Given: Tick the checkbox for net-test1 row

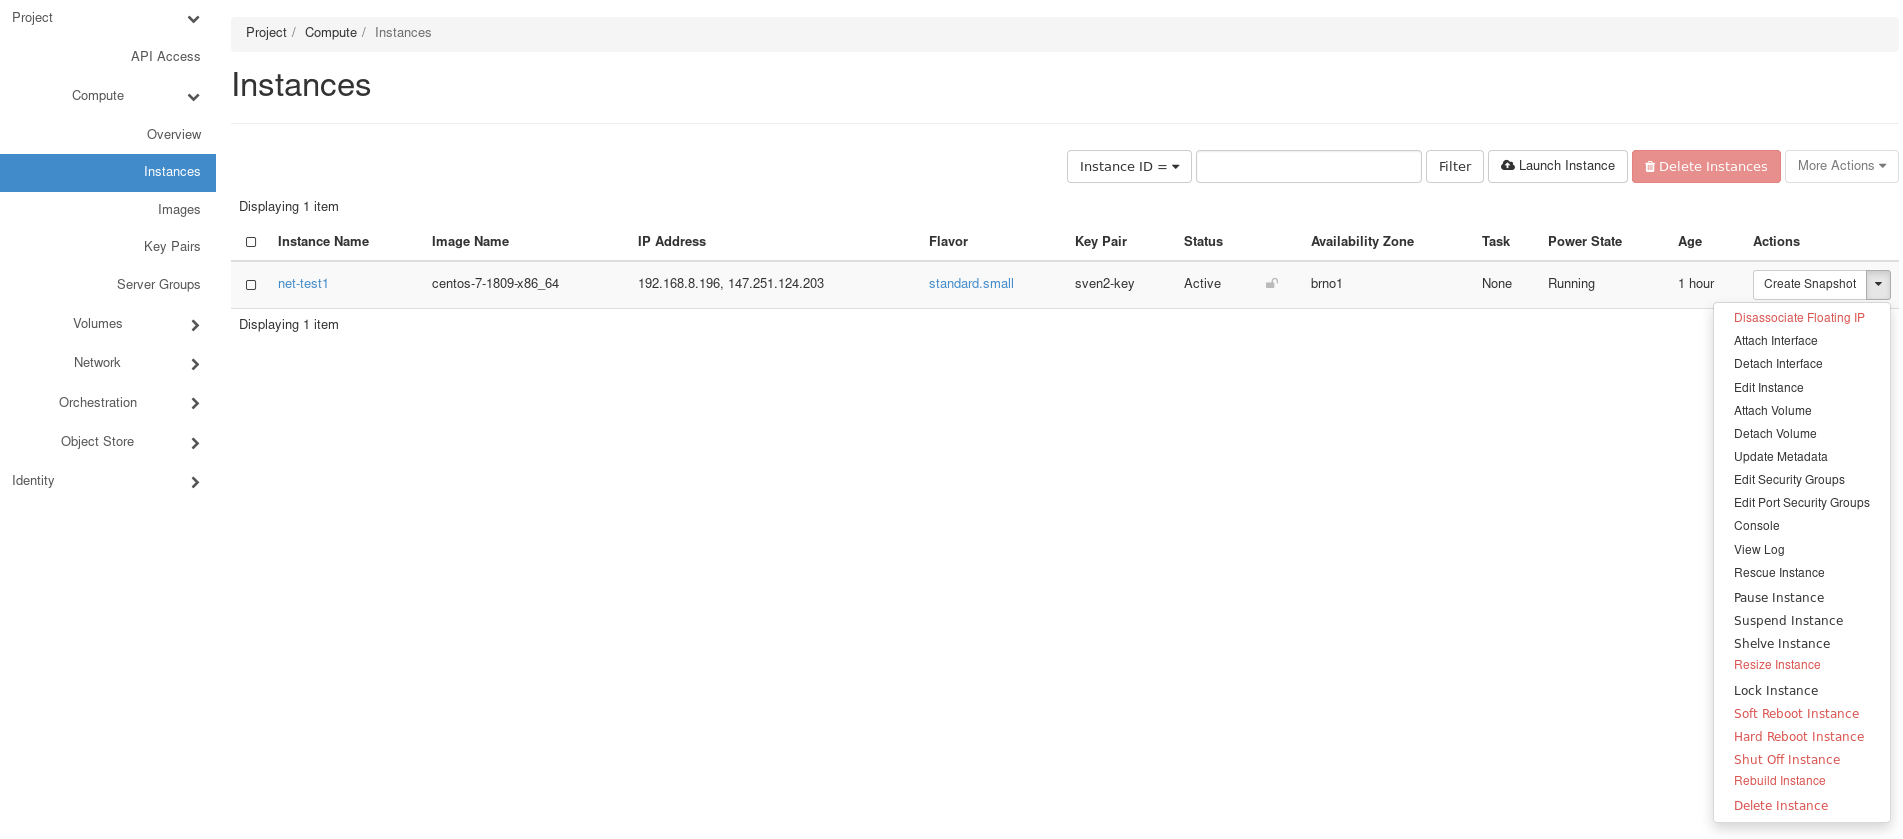Looking at the screenshot, I should [251, 285].
